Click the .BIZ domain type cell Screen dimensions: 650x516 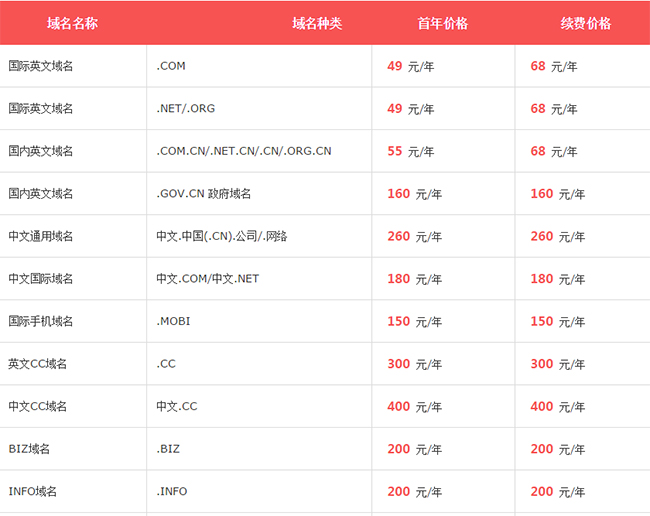pyautogui.click(x=167, y=449)
